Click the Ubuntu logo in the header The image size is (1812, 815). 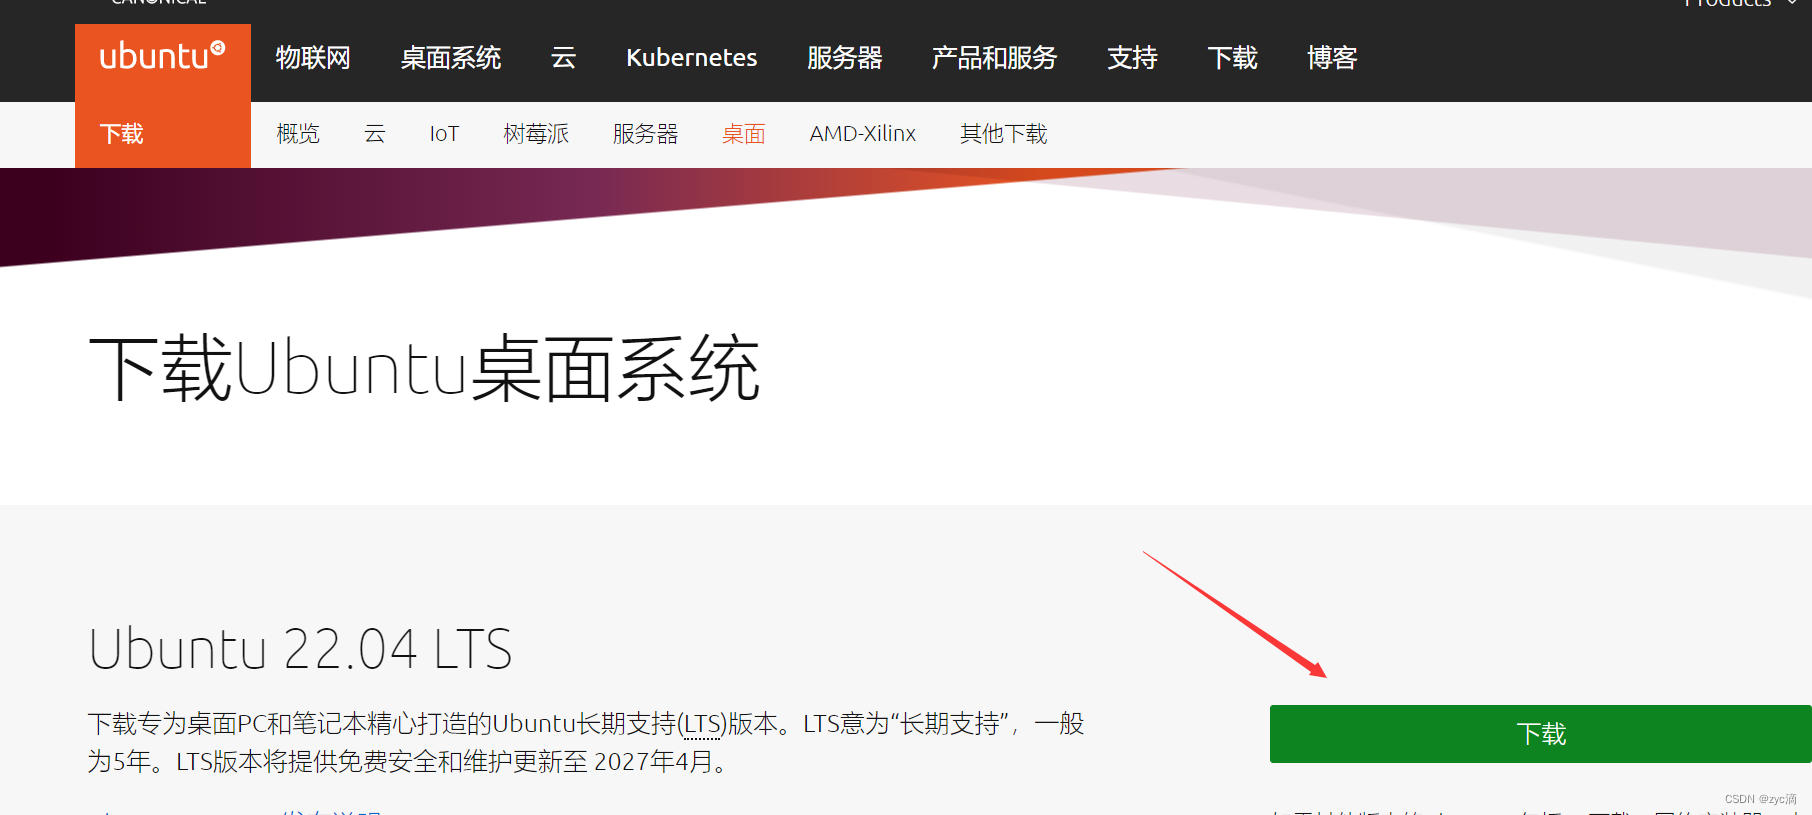[x=162, y=56]
